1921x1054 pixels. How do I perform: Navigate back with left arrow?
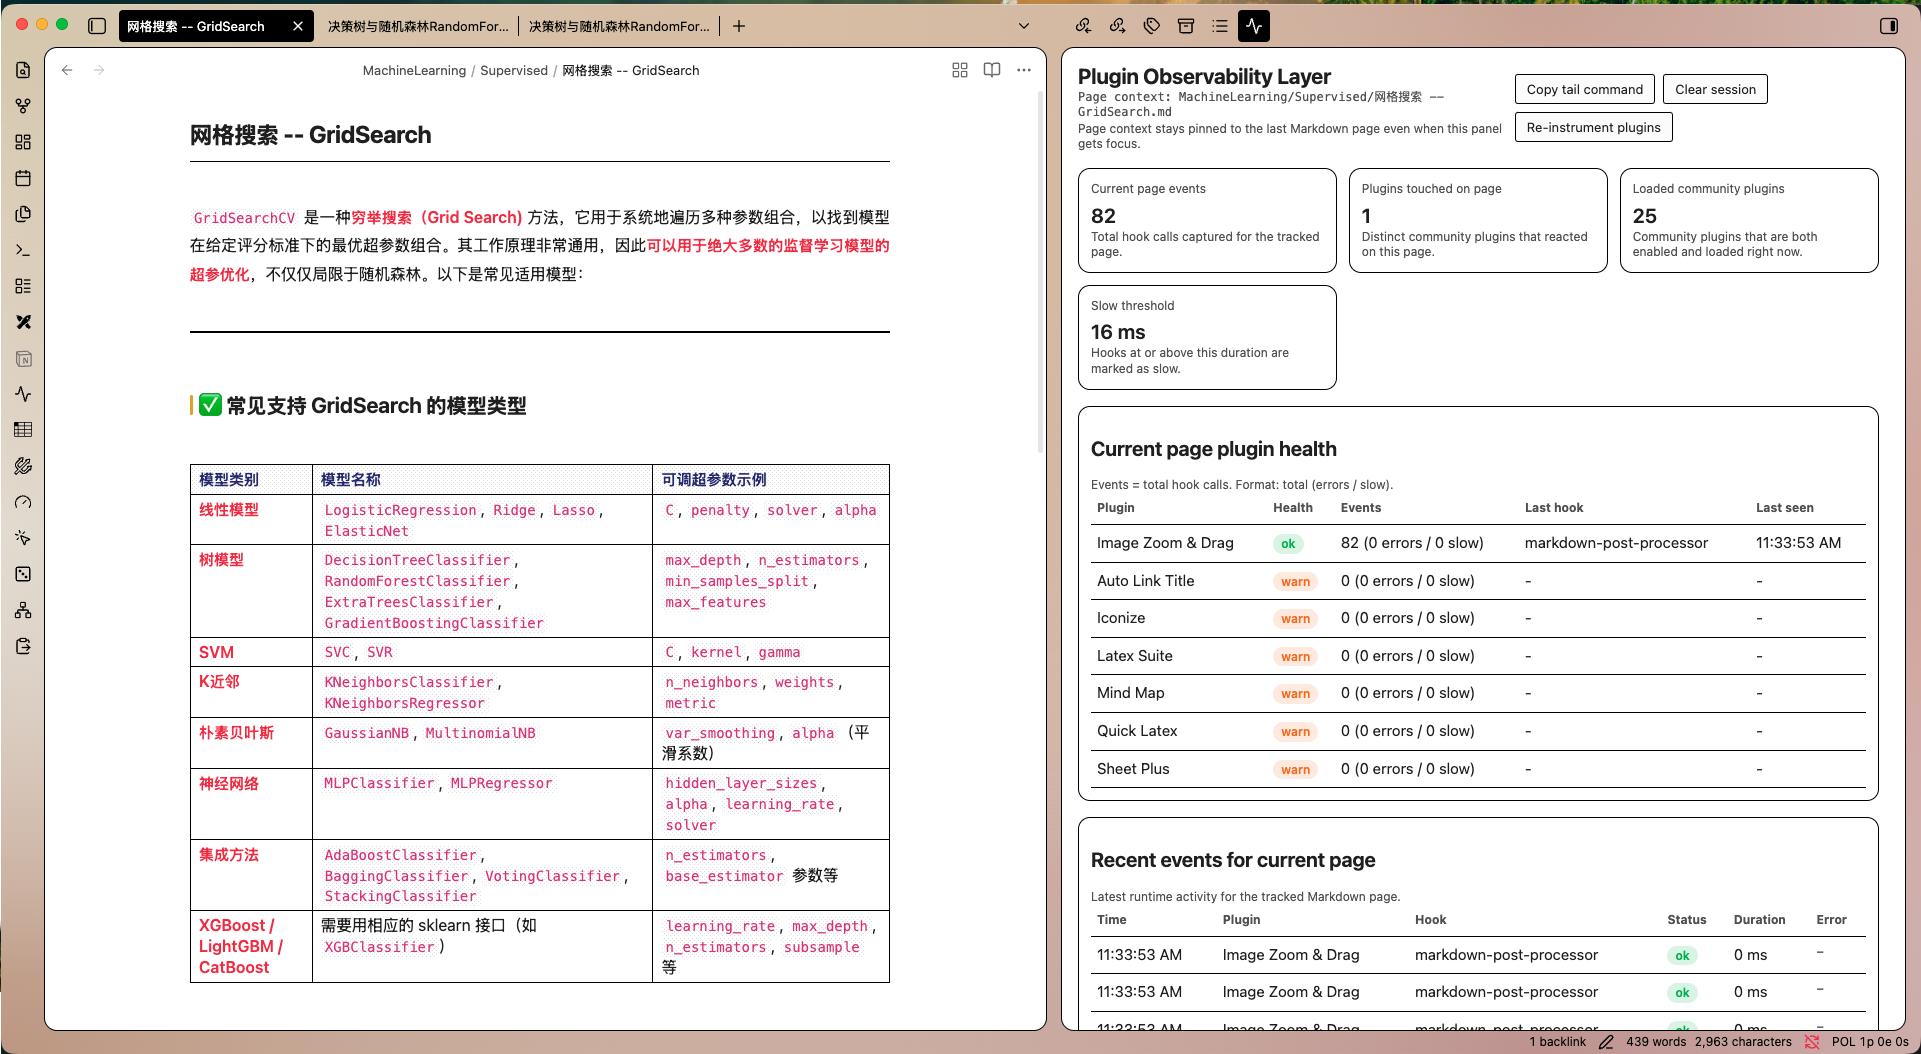click(67, 70)
